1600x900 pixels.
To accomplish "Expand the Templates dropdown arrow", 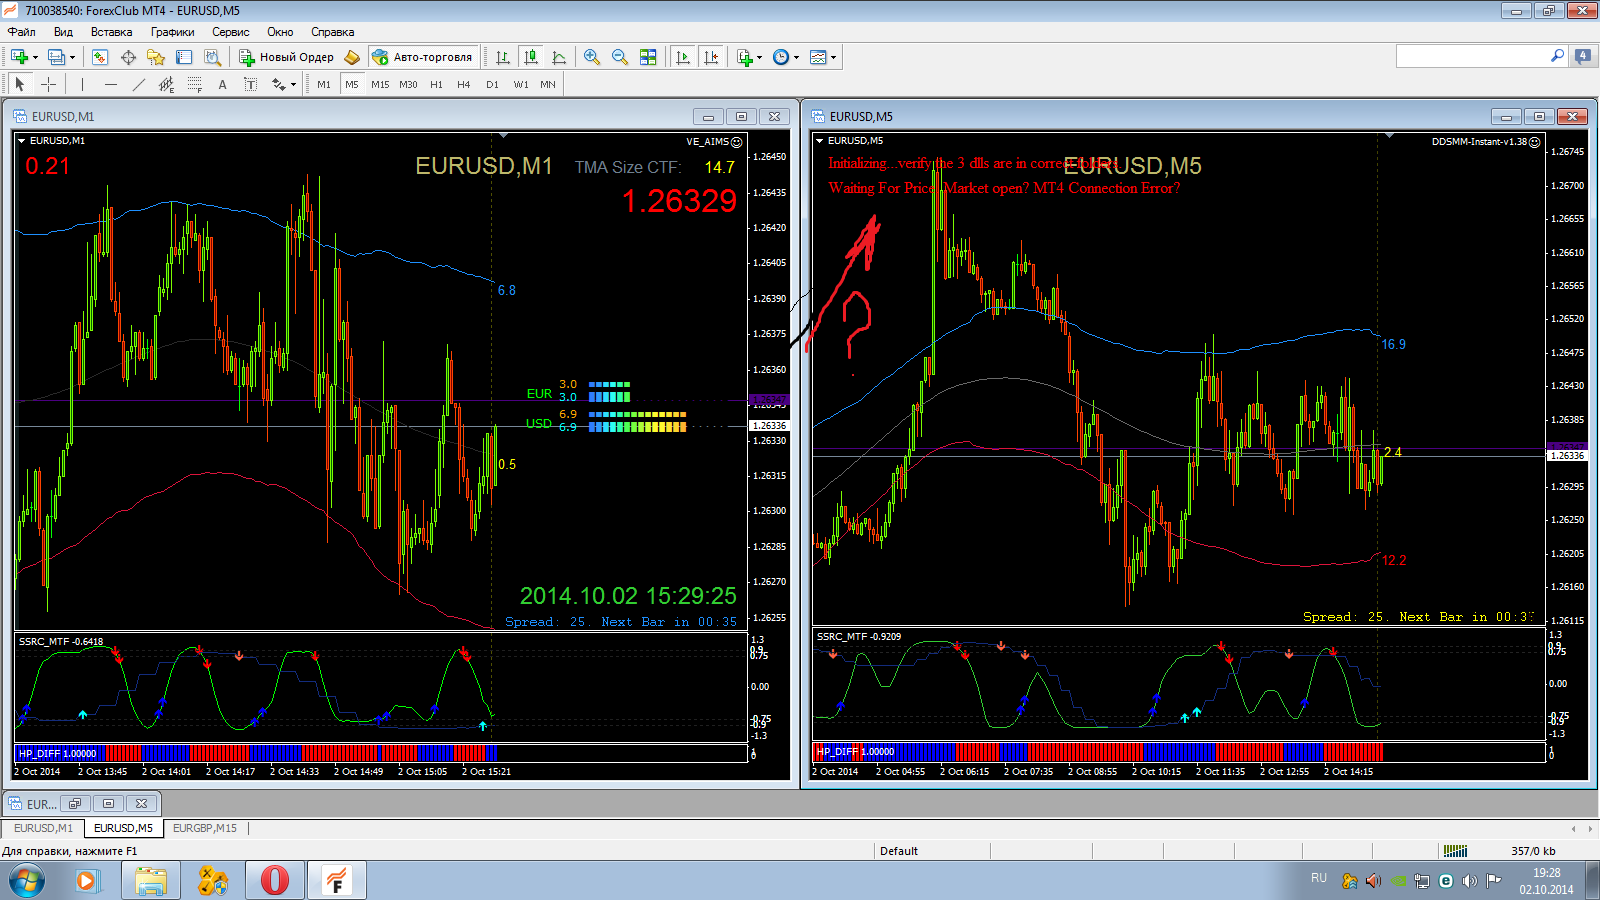I will [x=834, y=57].
